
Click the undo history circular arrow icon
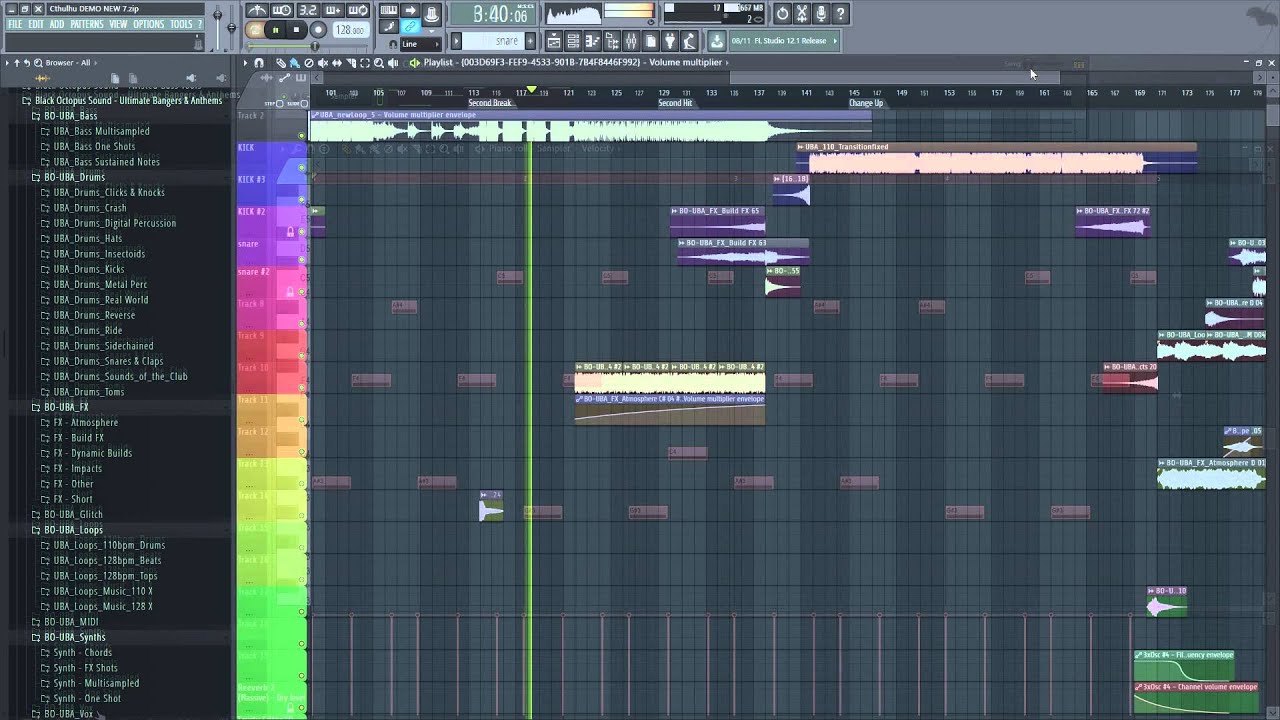pyautogui.click(x=782, y=13)
